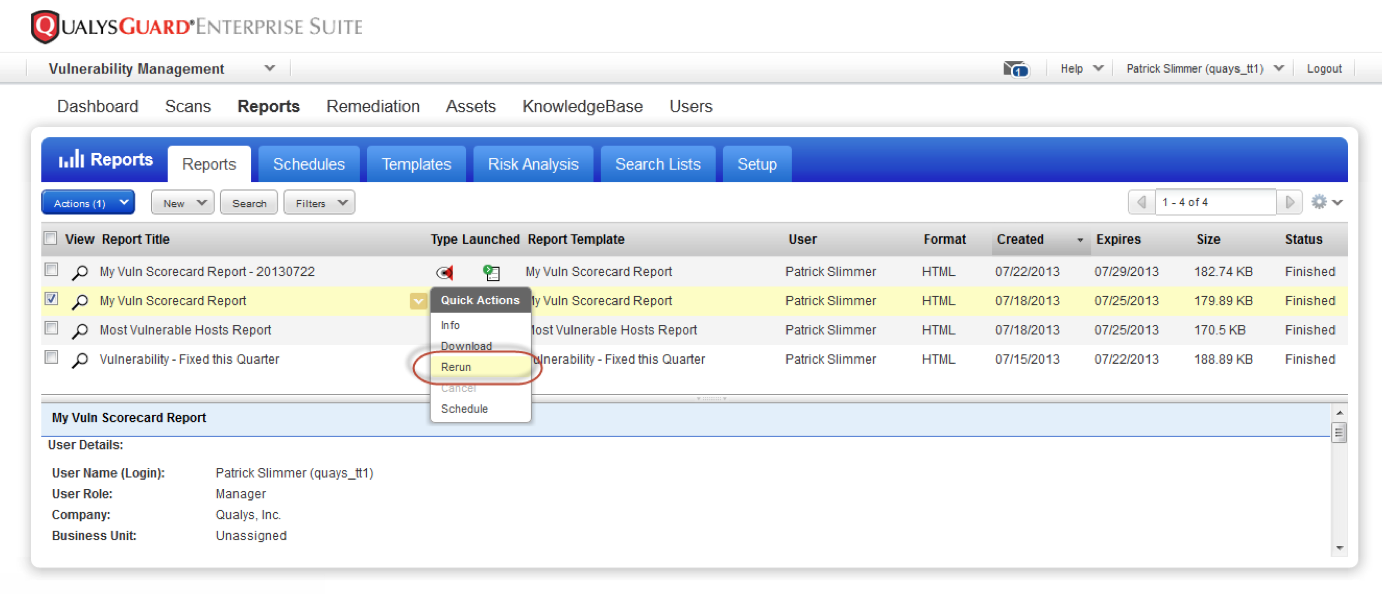Click 07/15/2013 created date cell
This screenshot has width=1382, height=594.
point(1027,359)
